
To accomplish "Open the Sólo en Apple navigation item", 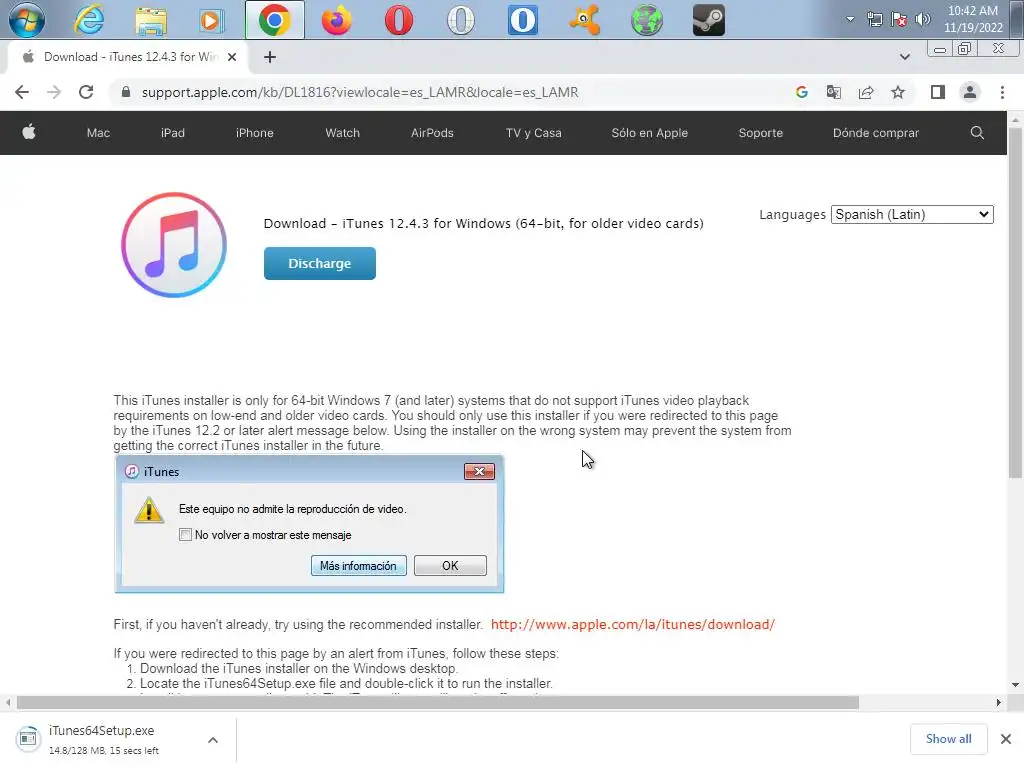I will click(x=650, y=133).
